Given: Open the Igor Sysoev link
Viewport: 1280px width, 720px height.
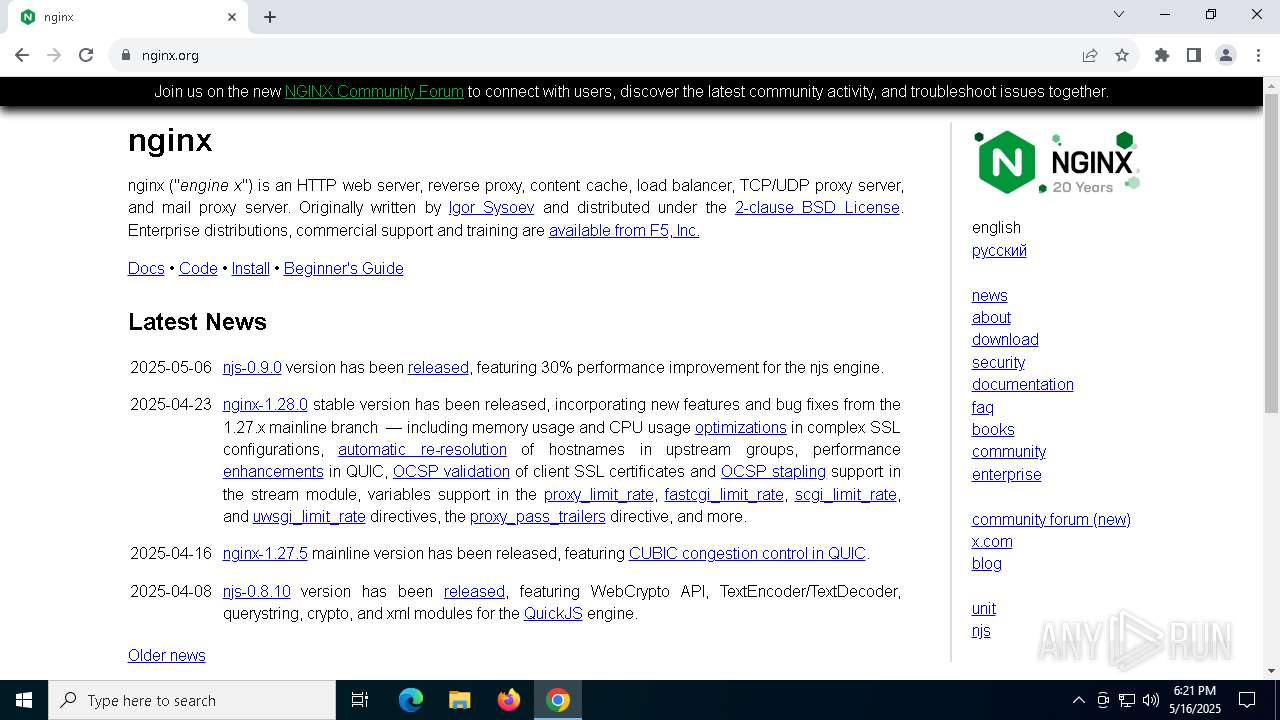Looking at the screenshot, I should [491, 207].
